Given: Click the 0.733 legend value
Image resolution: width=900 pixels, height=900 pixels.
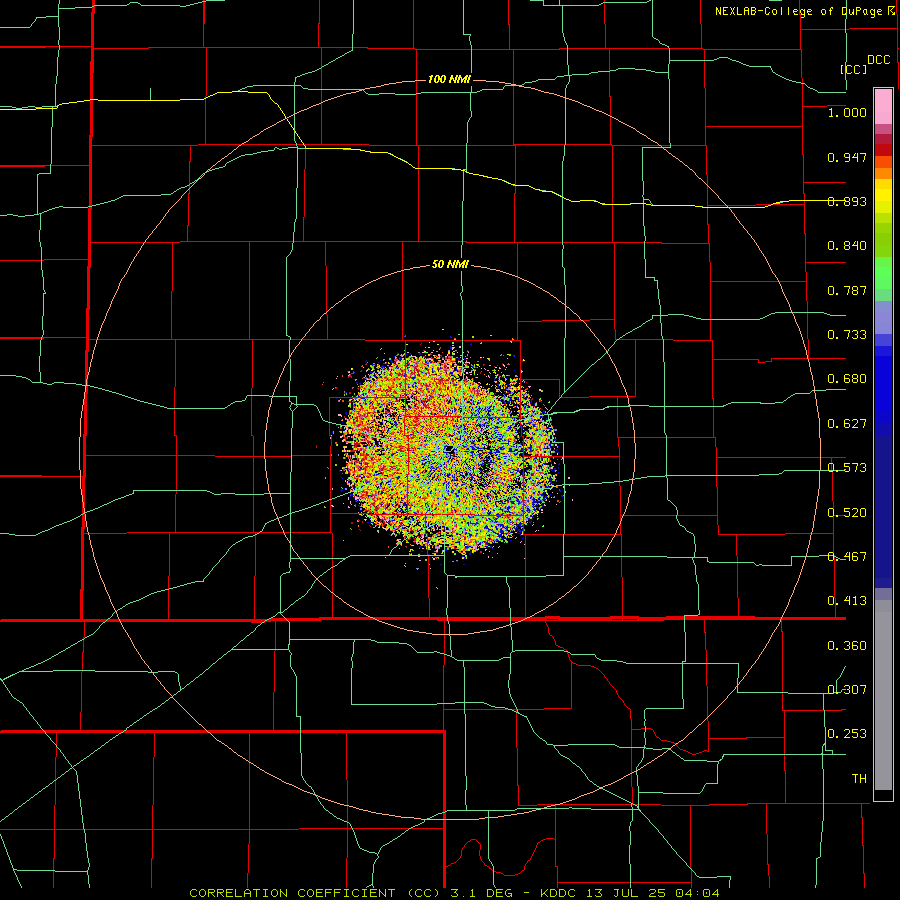Looking at the screenshot, I should pyautogui.click(x=847, y=335).
